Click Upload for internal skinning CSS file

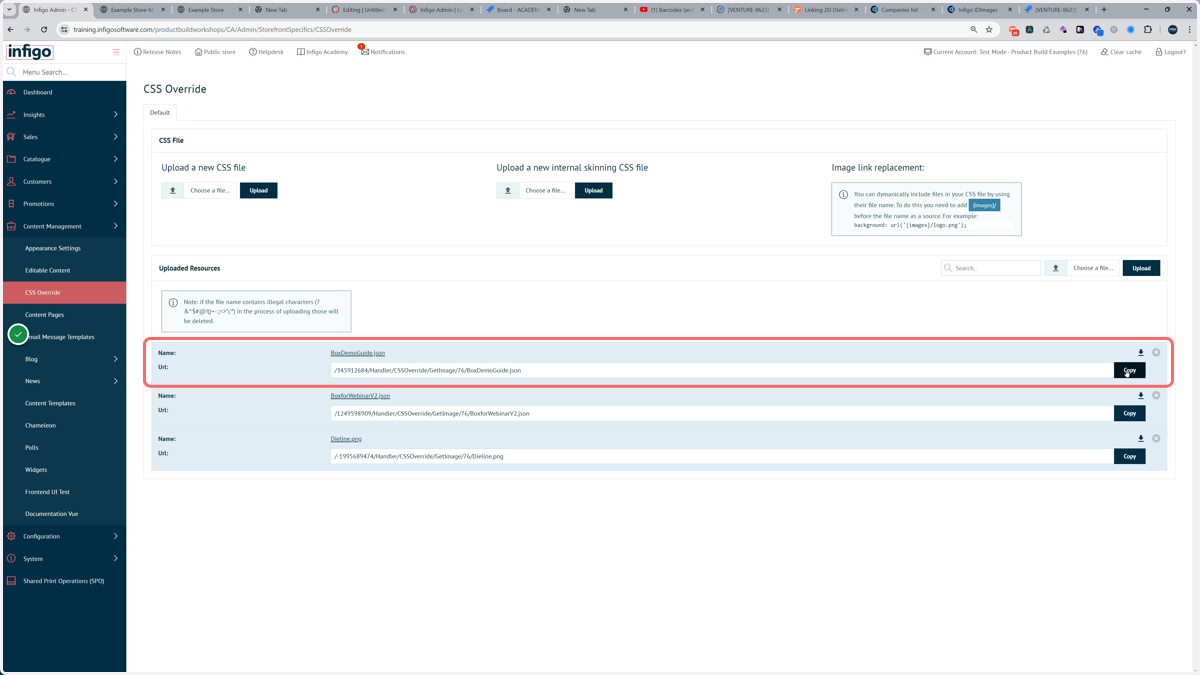tap(594, 190)
